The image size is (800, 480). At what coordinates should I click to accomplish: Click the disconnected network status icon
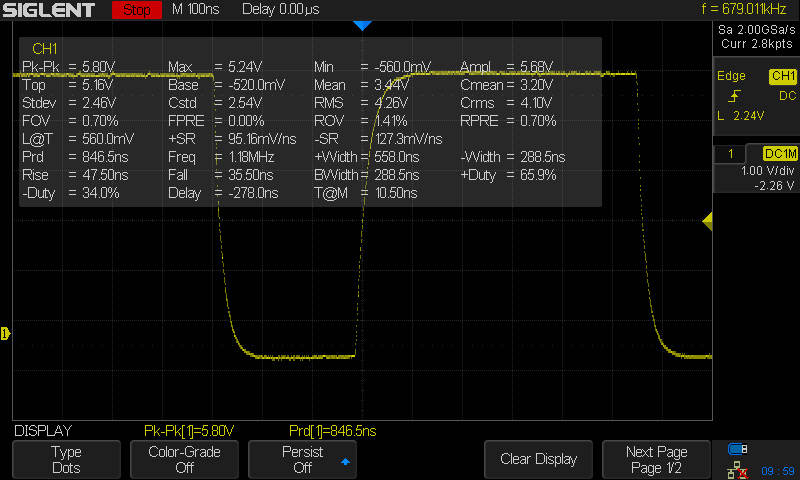point(738,468)
